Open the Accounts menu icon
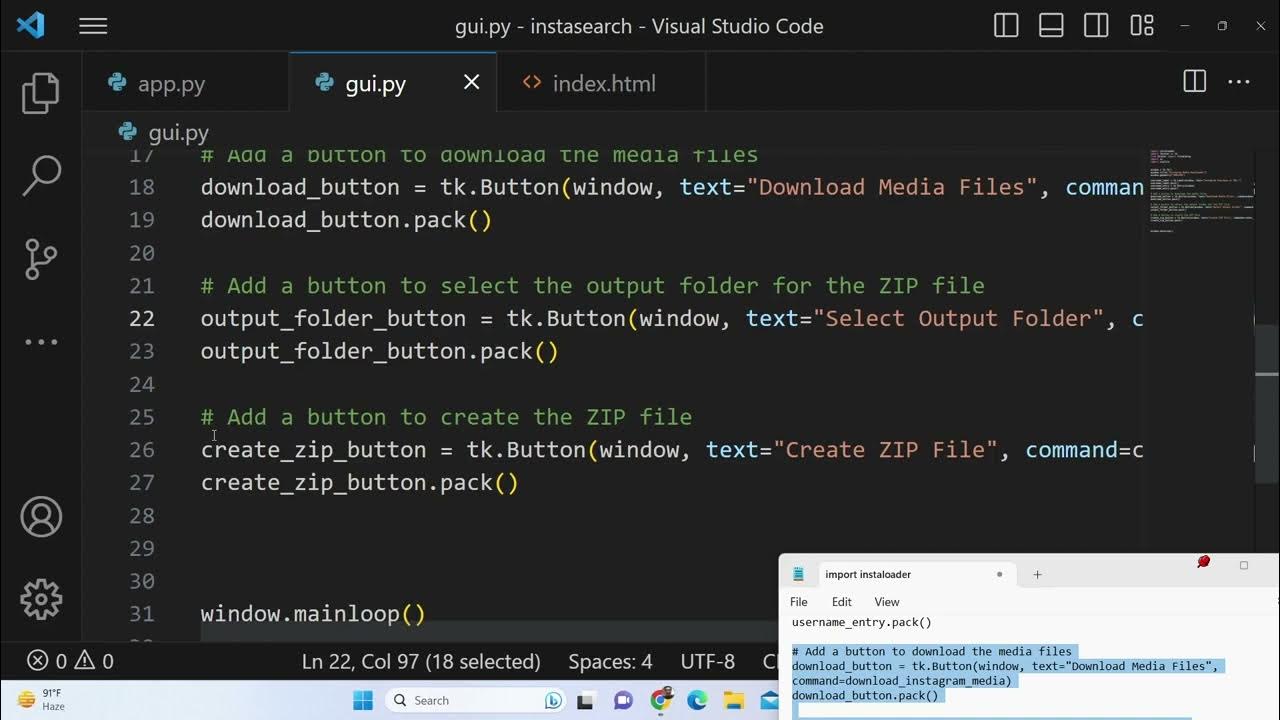The height and width of the screenshot is (720, 1280). coord(41,517)
